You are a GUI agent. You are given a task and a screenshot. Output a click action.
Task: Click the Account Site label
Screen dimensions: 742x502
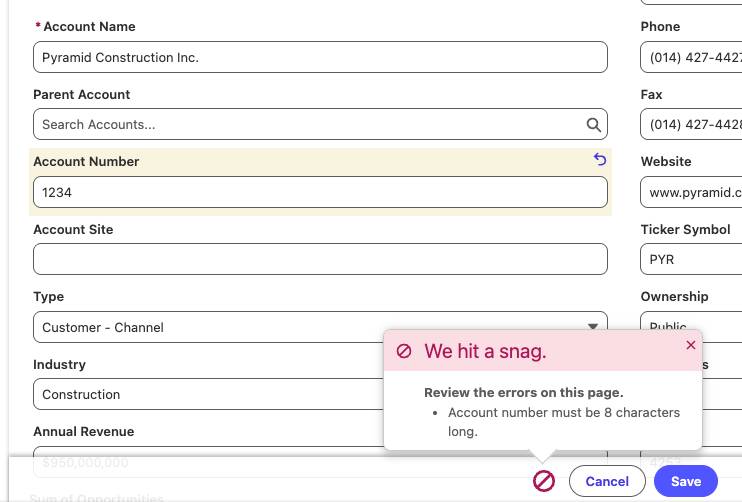(73, 229)
